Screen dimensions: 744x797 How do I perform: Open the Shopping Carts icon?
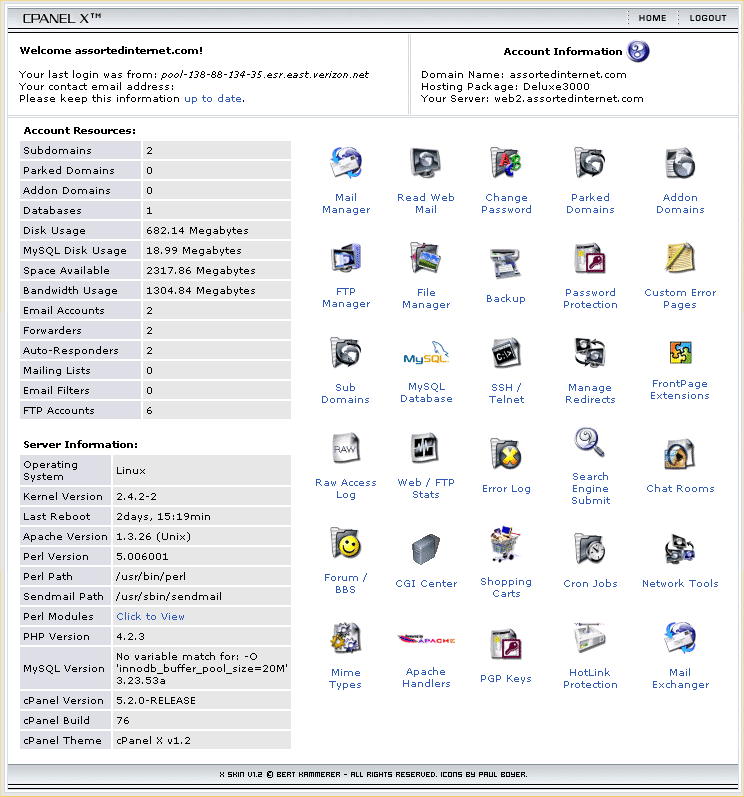[x=506, y=543]
